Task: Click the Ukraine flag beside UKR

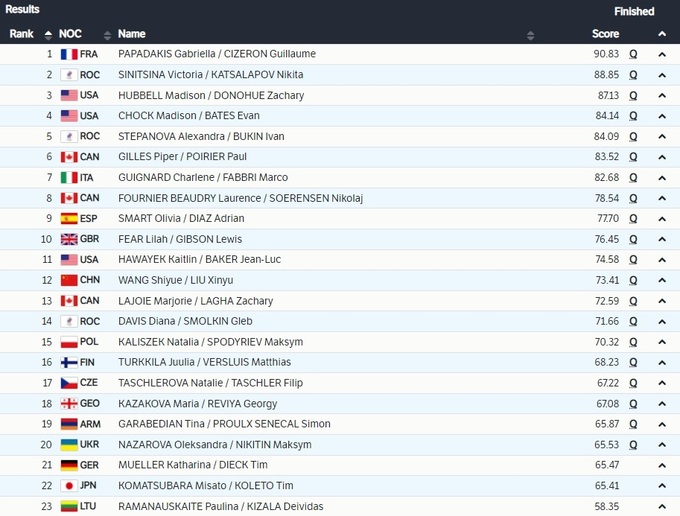Action: click(x=69, y=445)
